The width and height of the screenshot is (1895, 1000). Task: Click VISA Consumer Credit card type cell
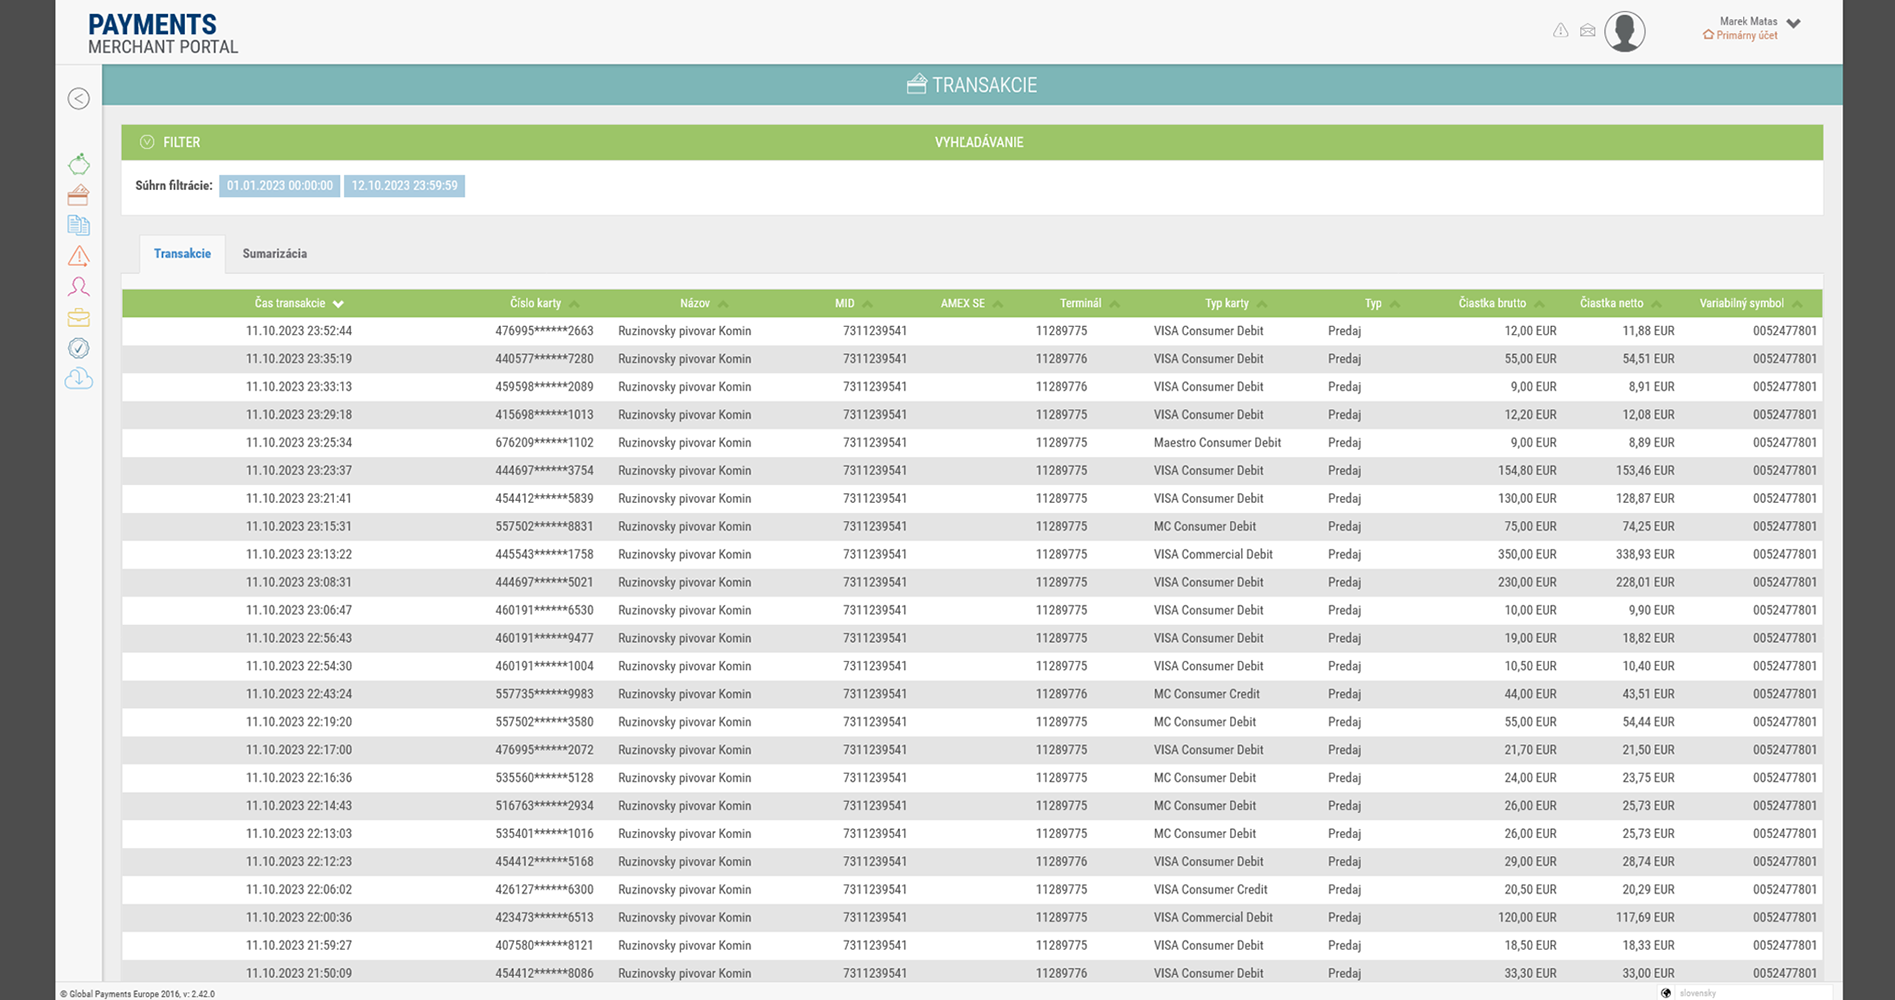(1210, 891)
